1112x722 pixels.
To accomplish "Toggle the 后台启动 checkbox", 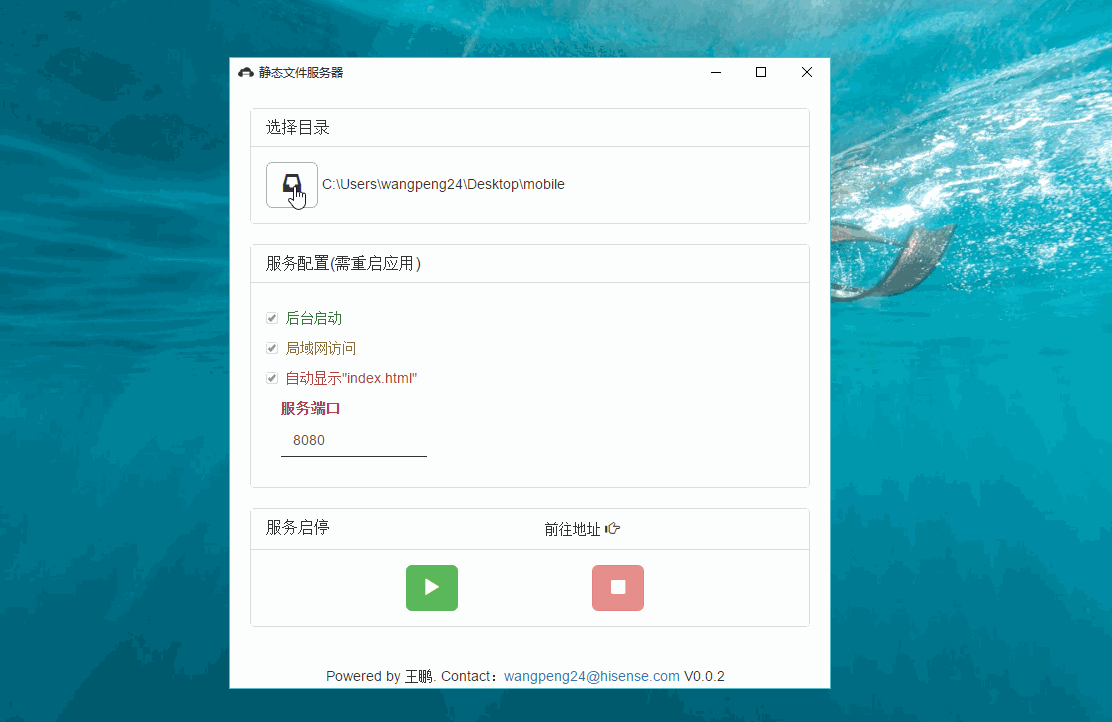I will [x=272, y=318].
